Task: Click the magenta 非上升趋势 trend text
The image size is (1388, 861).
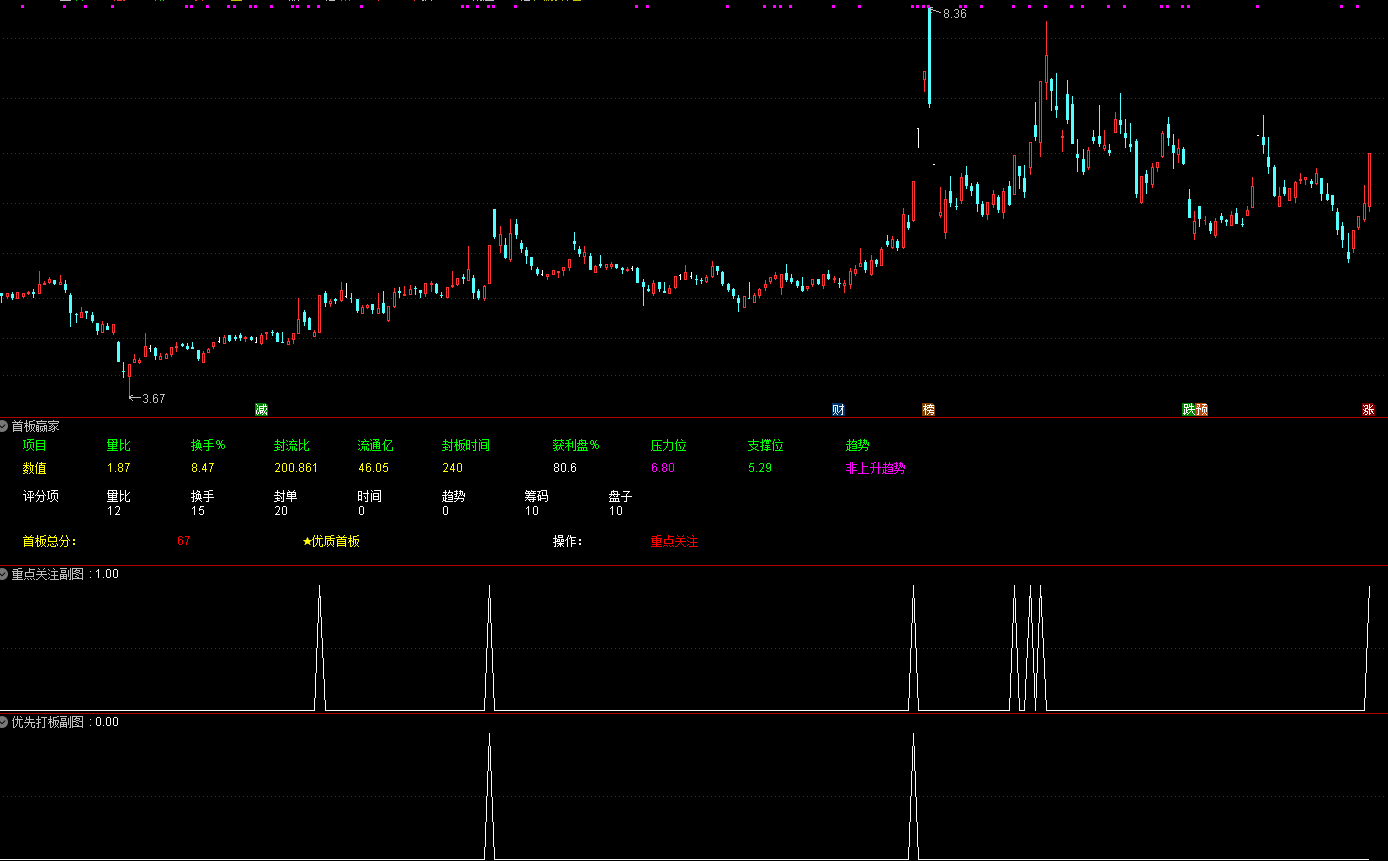Action: pos(875,467)
